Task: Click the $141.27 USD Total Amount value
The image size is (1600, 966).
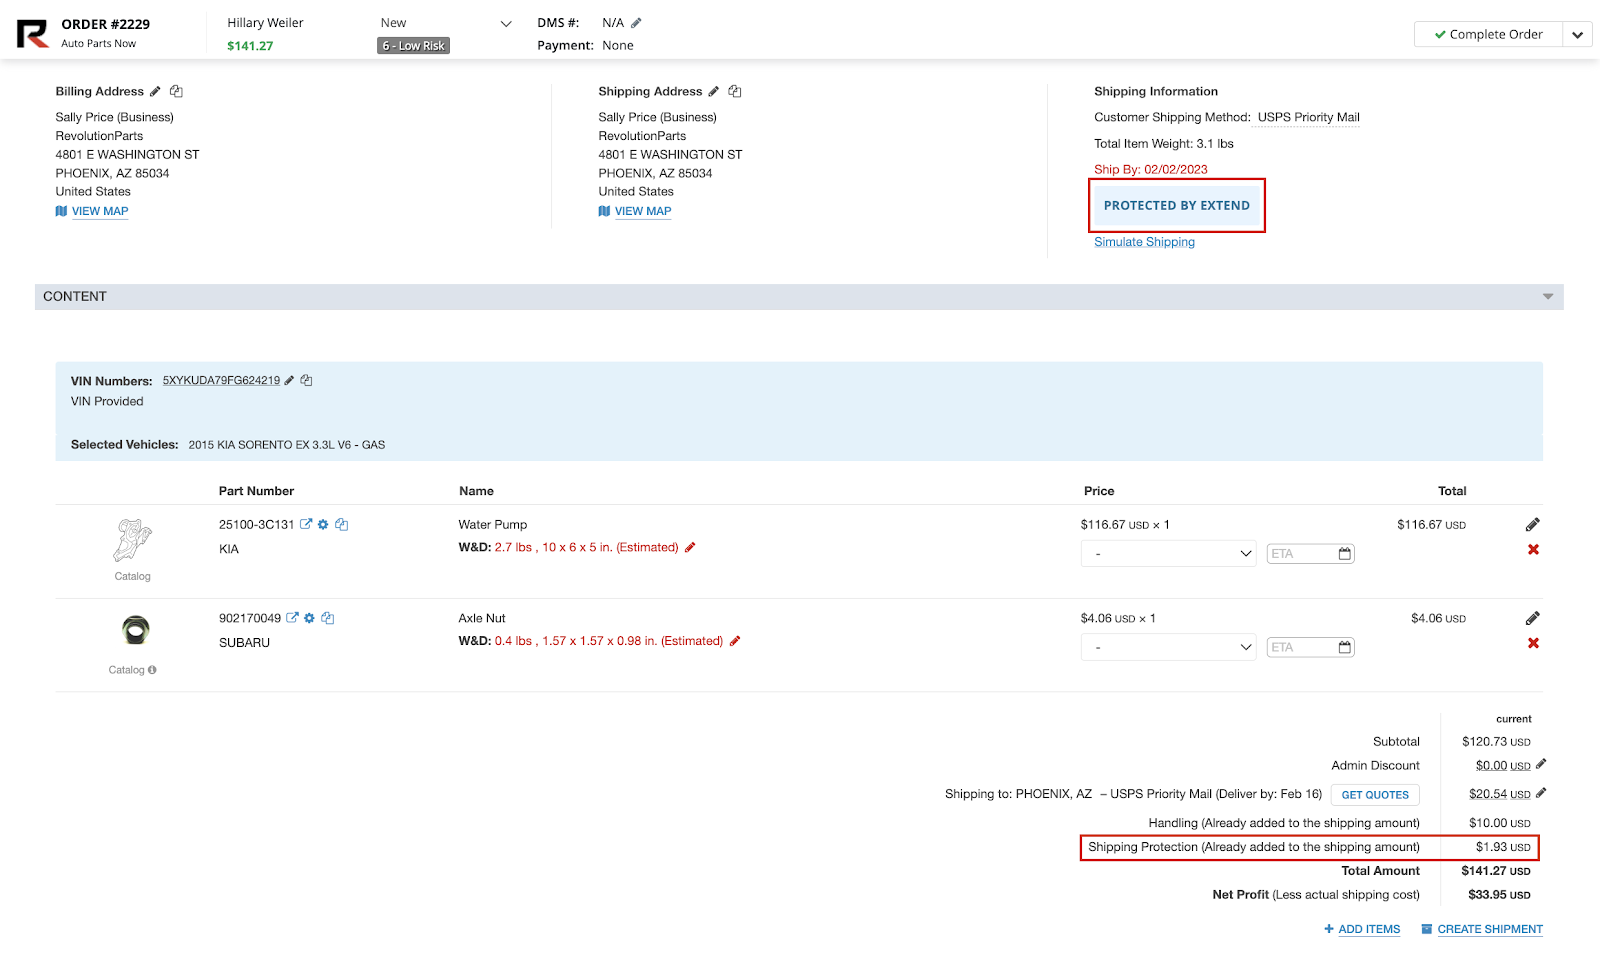Action: click(1496, 871)
